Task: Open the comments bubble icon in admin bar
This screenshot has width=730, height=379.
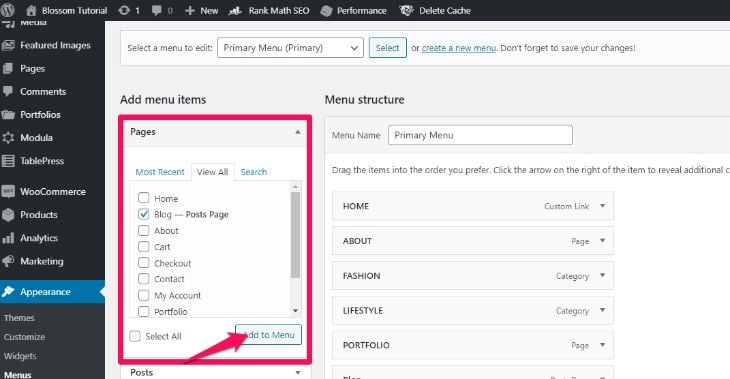Action: pyautogui.click(x=157, y=10)
